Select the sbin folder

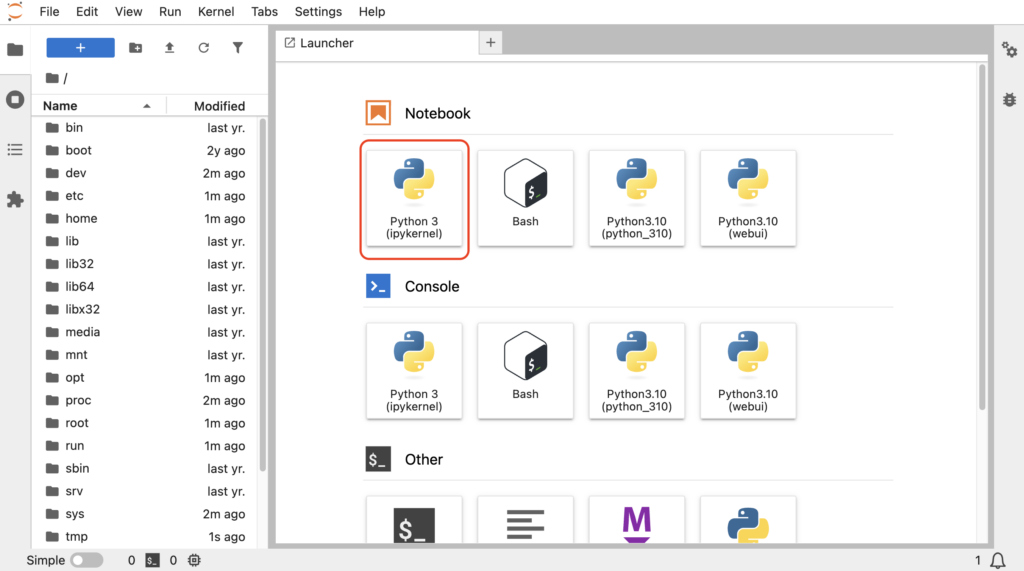[146, 468]
